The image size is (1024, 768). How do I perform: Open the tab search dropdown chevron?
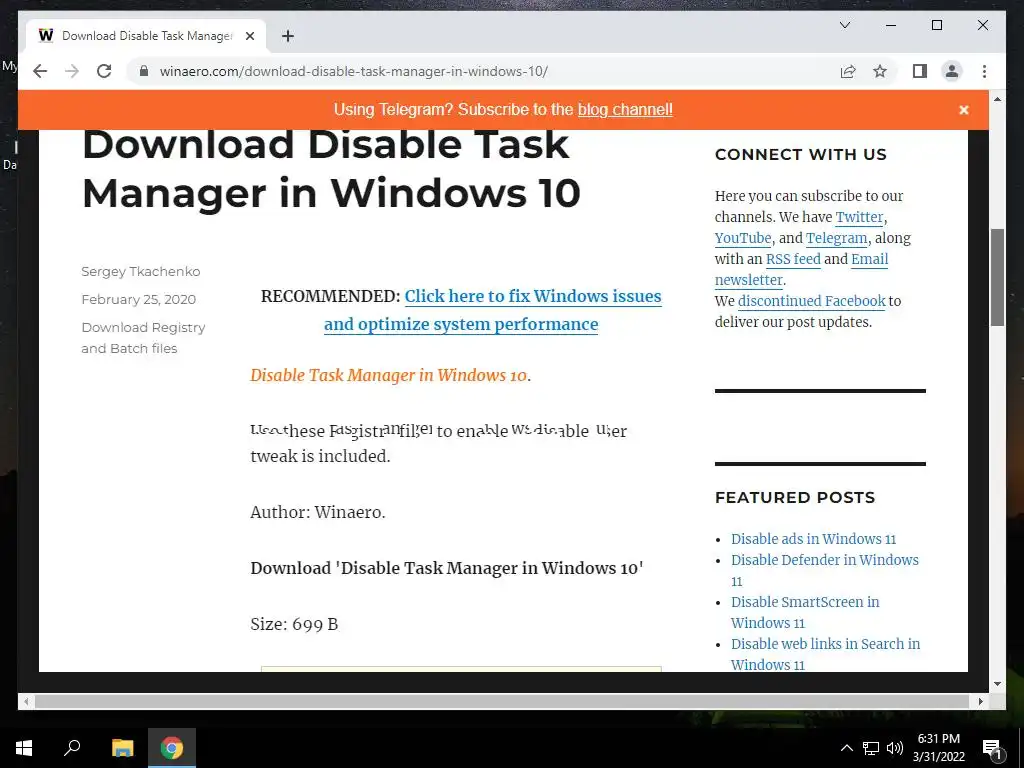pyautogui.click(x=844, y=25)
